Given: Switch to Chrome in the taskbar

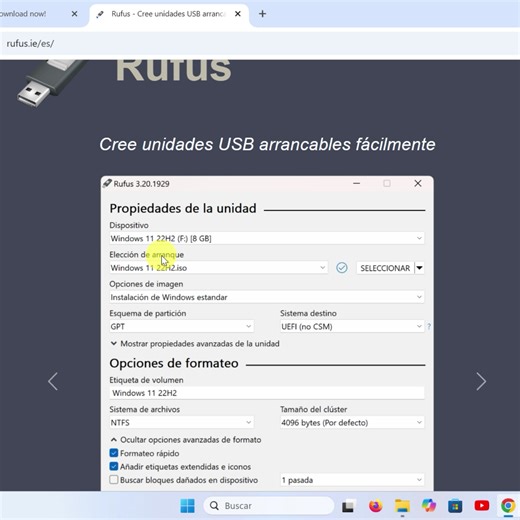Looking at the screenshot, I should point(508,506).
